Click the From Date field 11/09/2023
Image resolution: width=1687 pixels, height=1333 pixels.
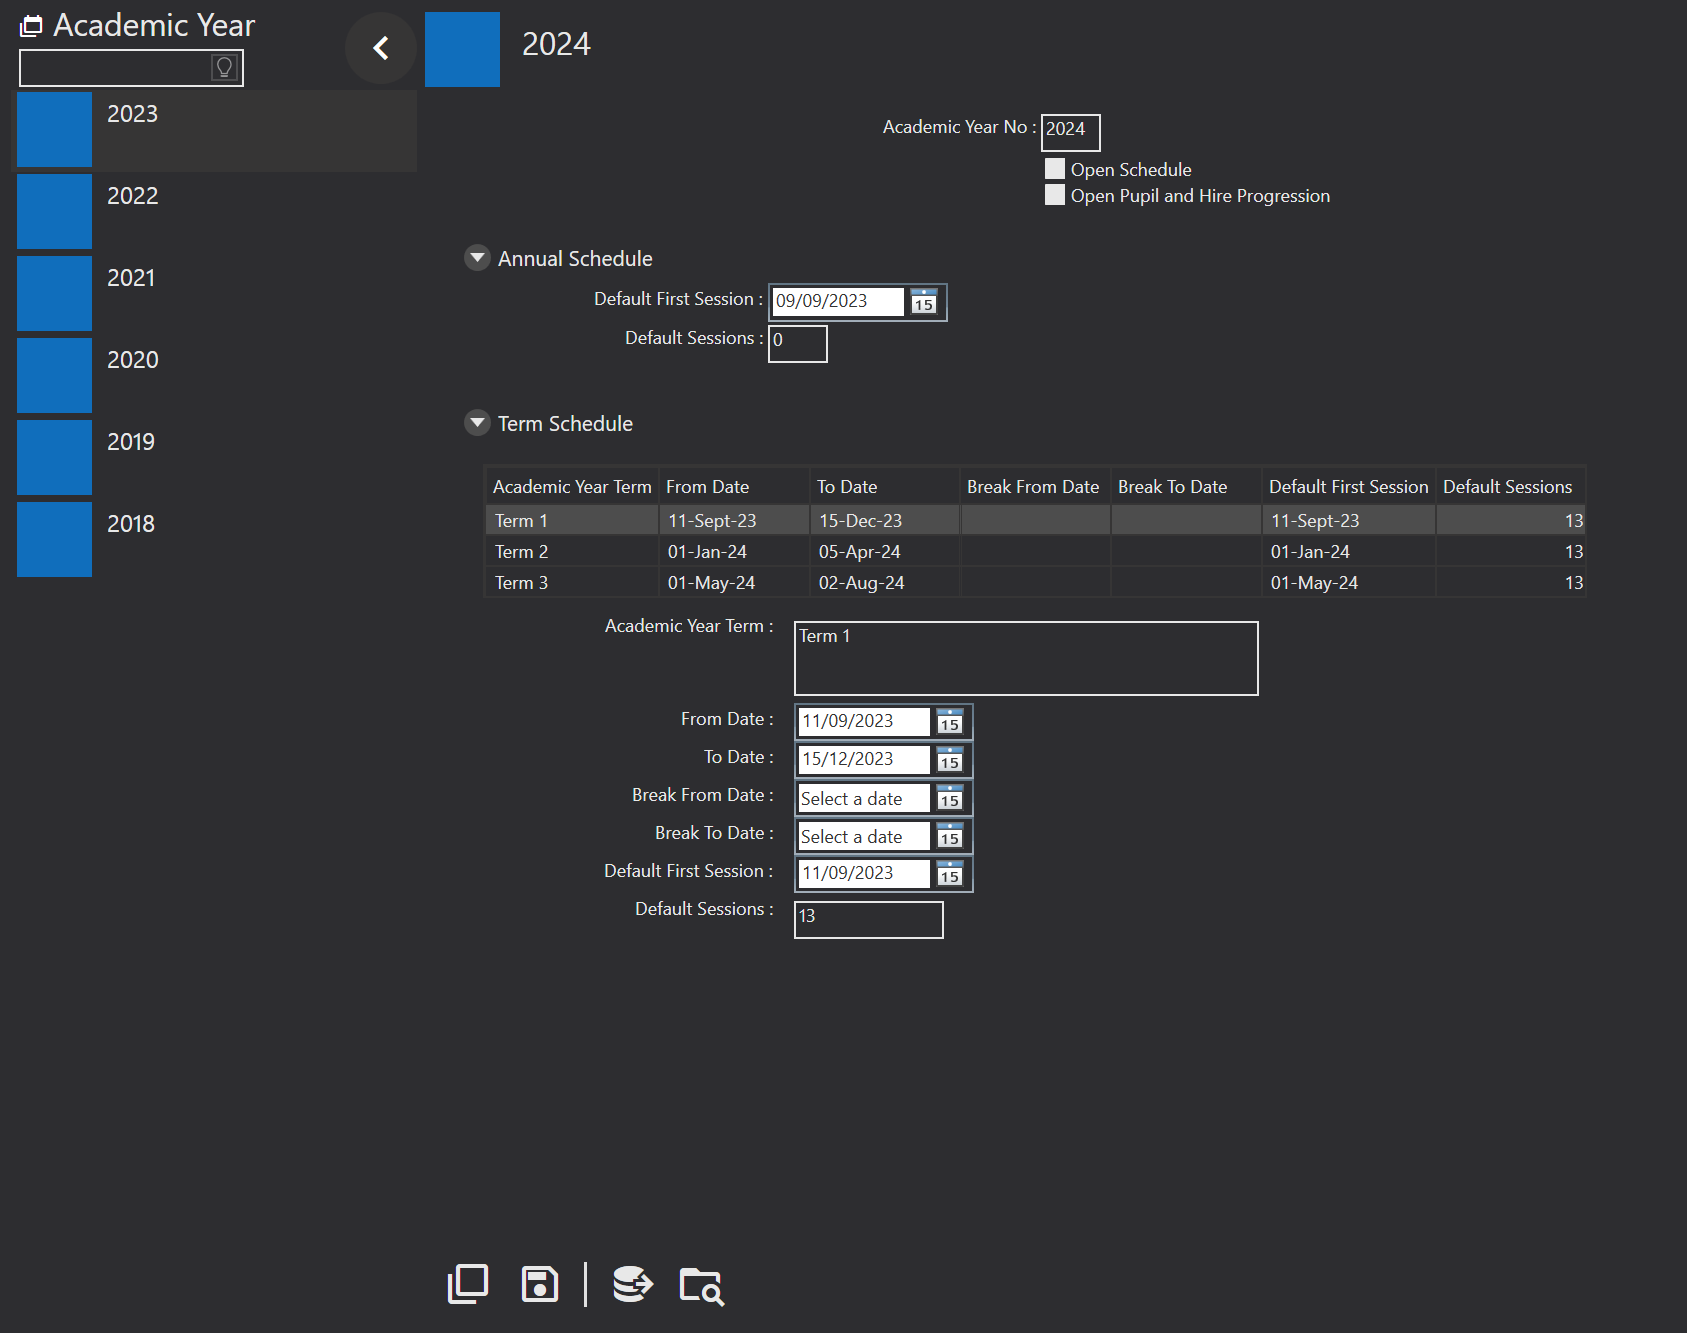[x=864, y=722]
